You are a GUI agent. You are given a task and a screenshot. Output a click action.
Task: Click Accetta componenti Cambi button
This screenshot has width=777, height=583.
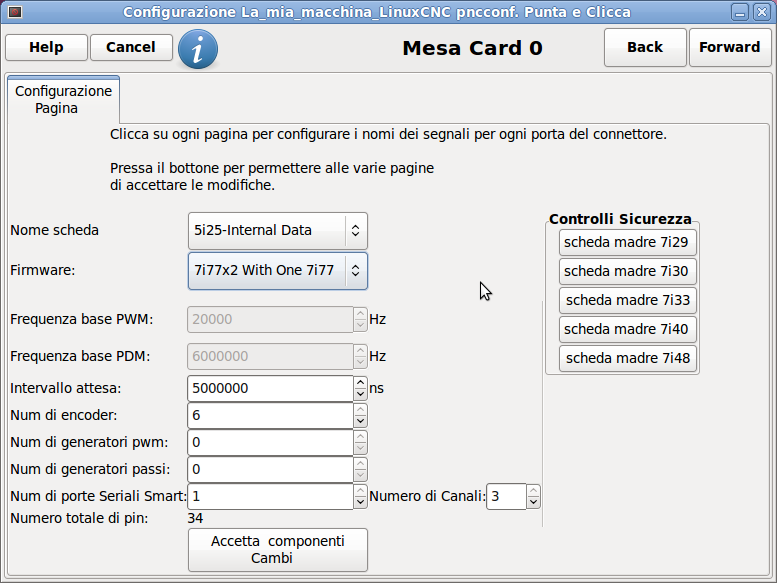coord(278,550)
